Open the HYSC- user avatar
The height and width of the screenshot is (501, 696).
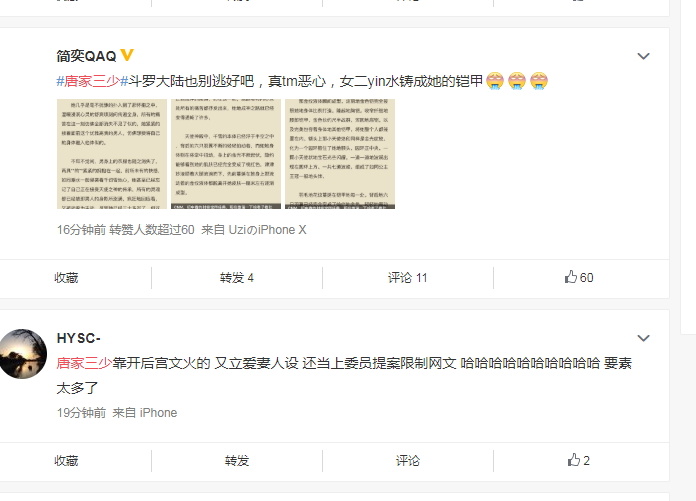pos(22,354)
